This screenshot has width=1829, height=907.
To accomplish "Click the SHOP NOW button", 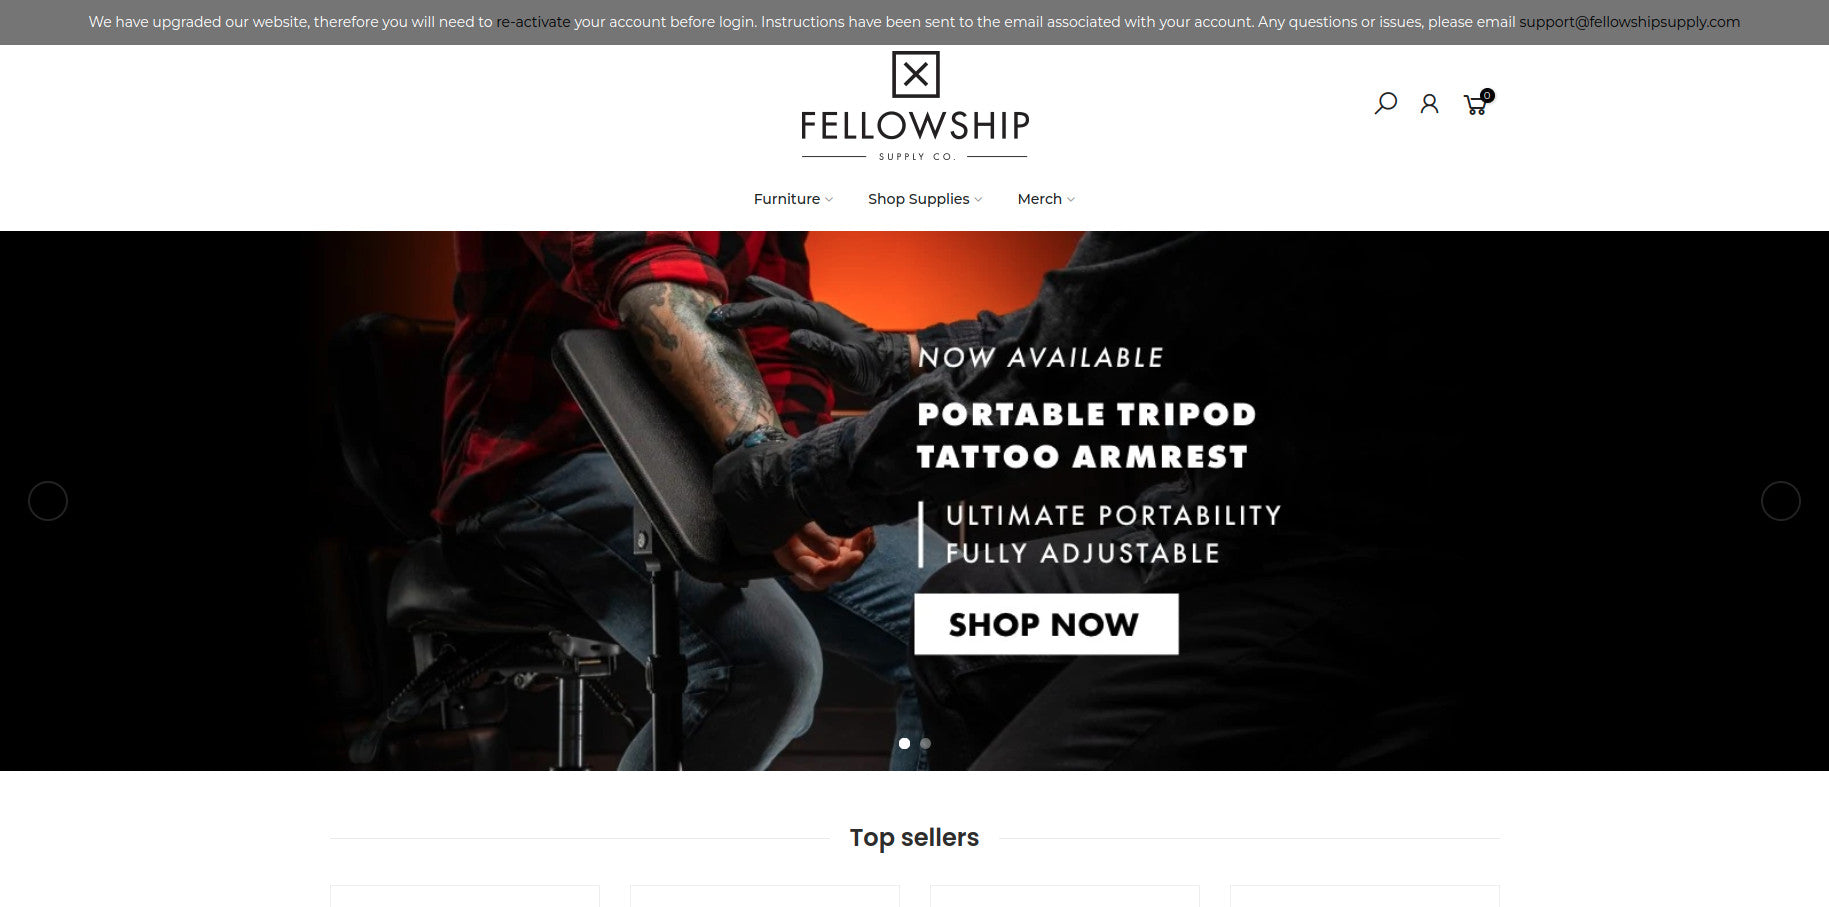I will tap(1046, 624).
